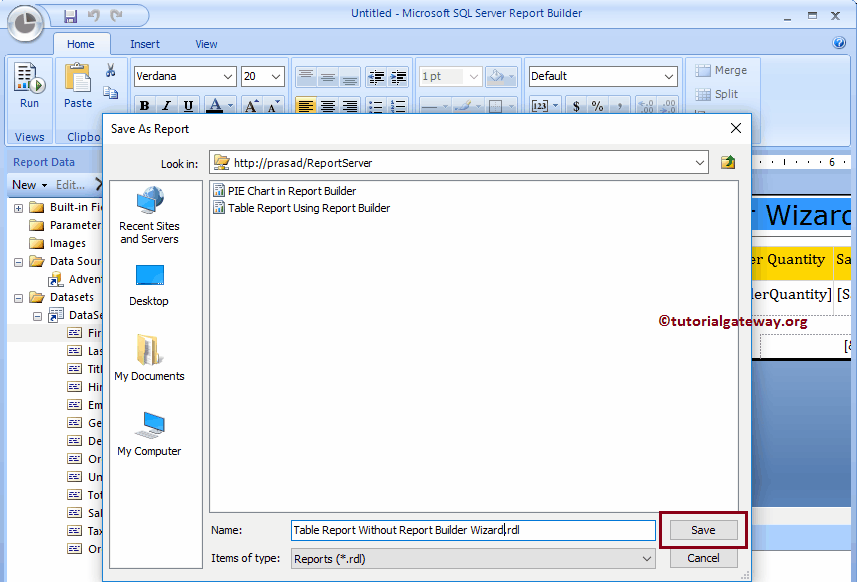Open My Computer in the Save dialog

click(148, 432)
